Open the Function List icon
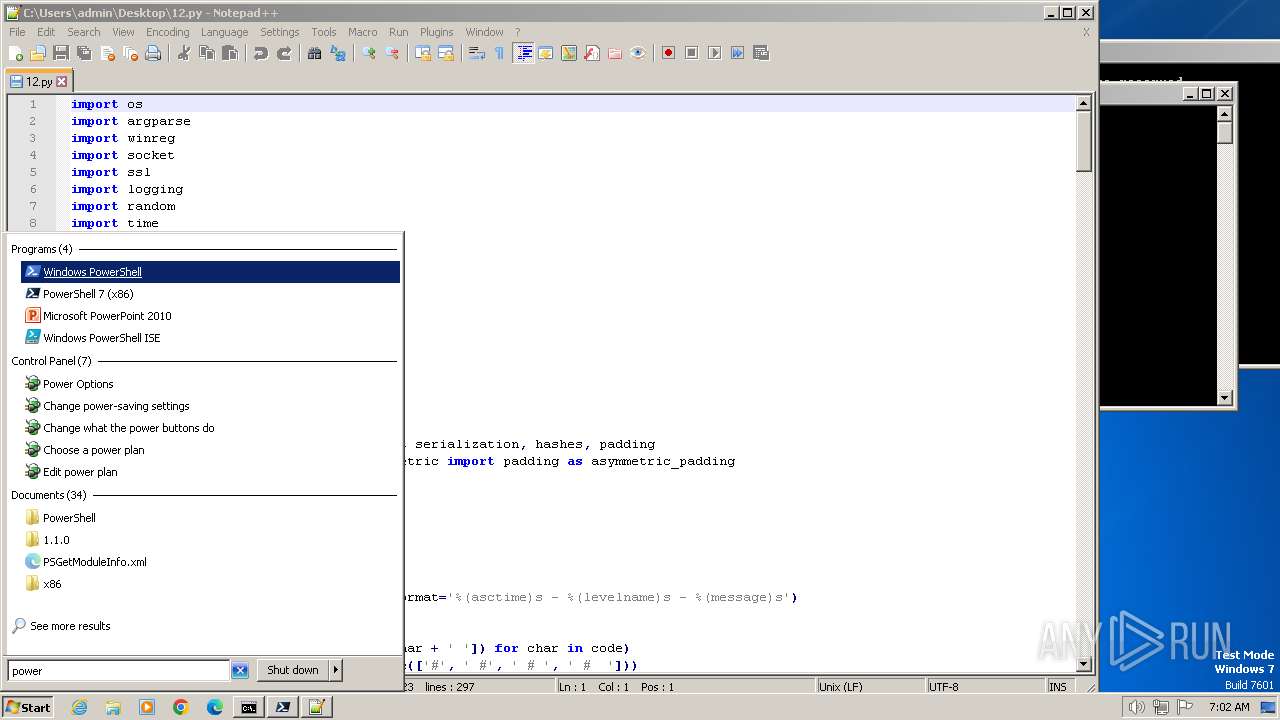1280x720 pixels. tap(592, 53)
